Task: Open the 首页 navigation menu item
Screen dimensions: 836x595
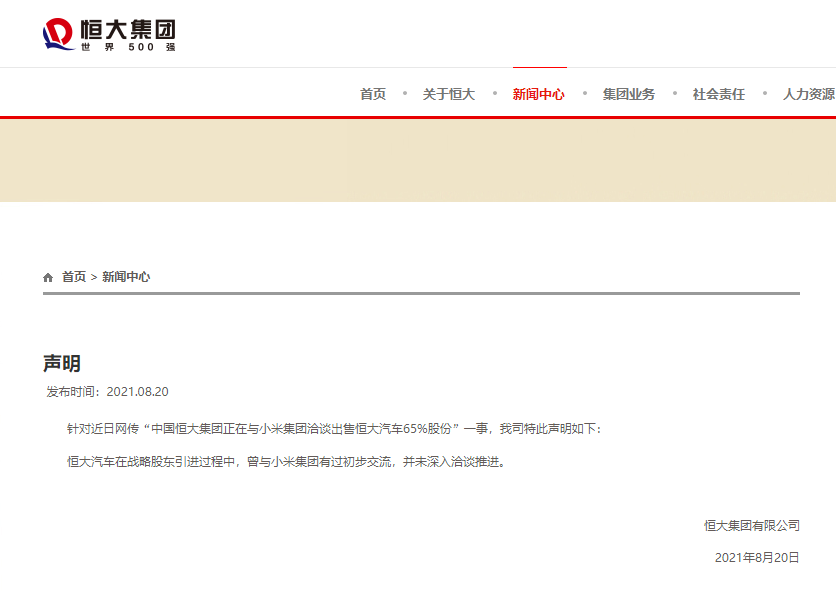Action: pos(373,94)
